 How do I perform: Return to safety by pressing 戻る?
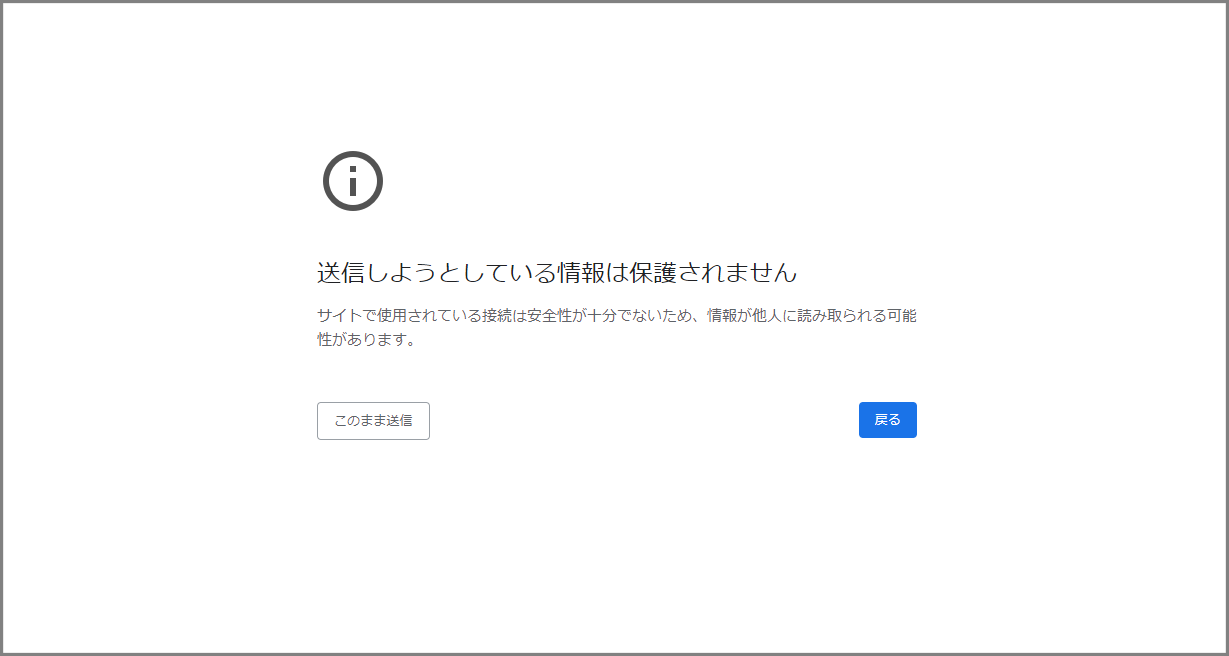click(x=887, y=420)
